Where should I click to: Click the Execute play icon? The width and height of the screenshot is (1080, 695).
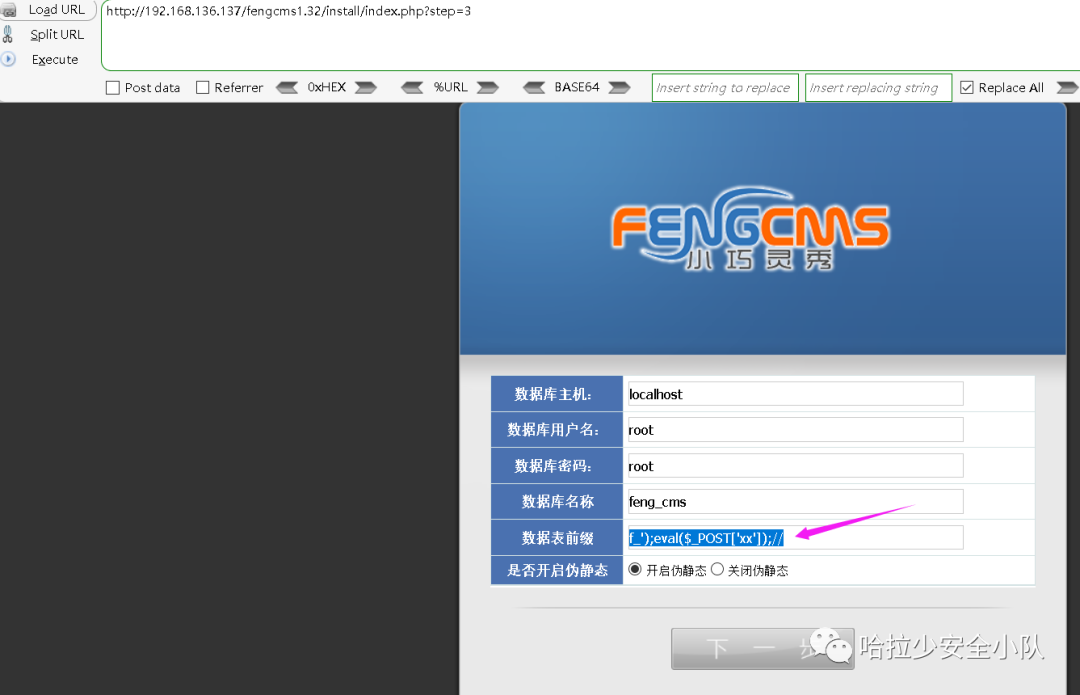click(x=8, y=59)
